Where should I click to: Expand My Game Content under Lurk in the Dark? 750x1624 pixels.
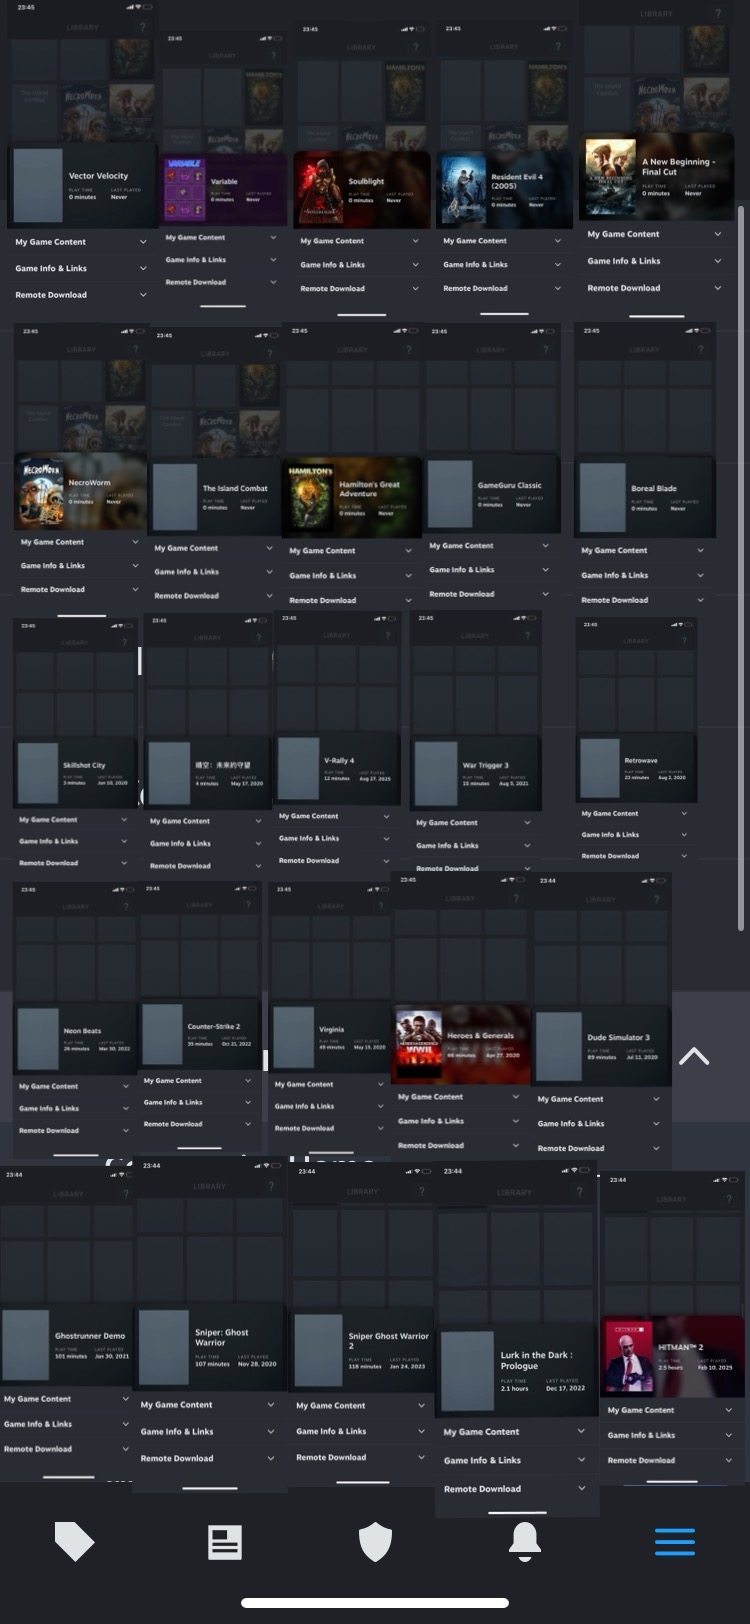[515, 1432]
